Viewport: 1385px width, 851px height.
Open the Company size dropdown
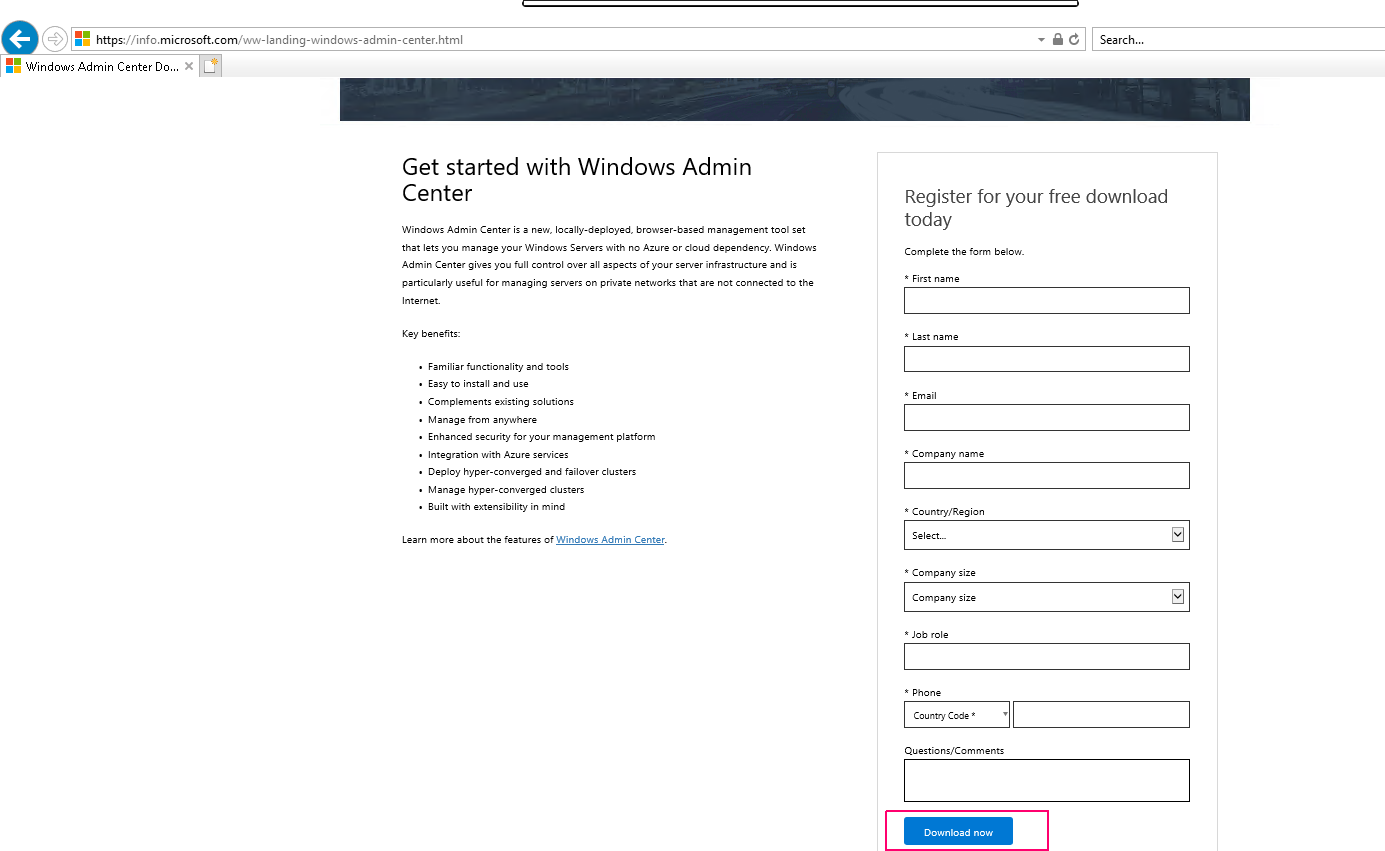[x=1047, y=597]
